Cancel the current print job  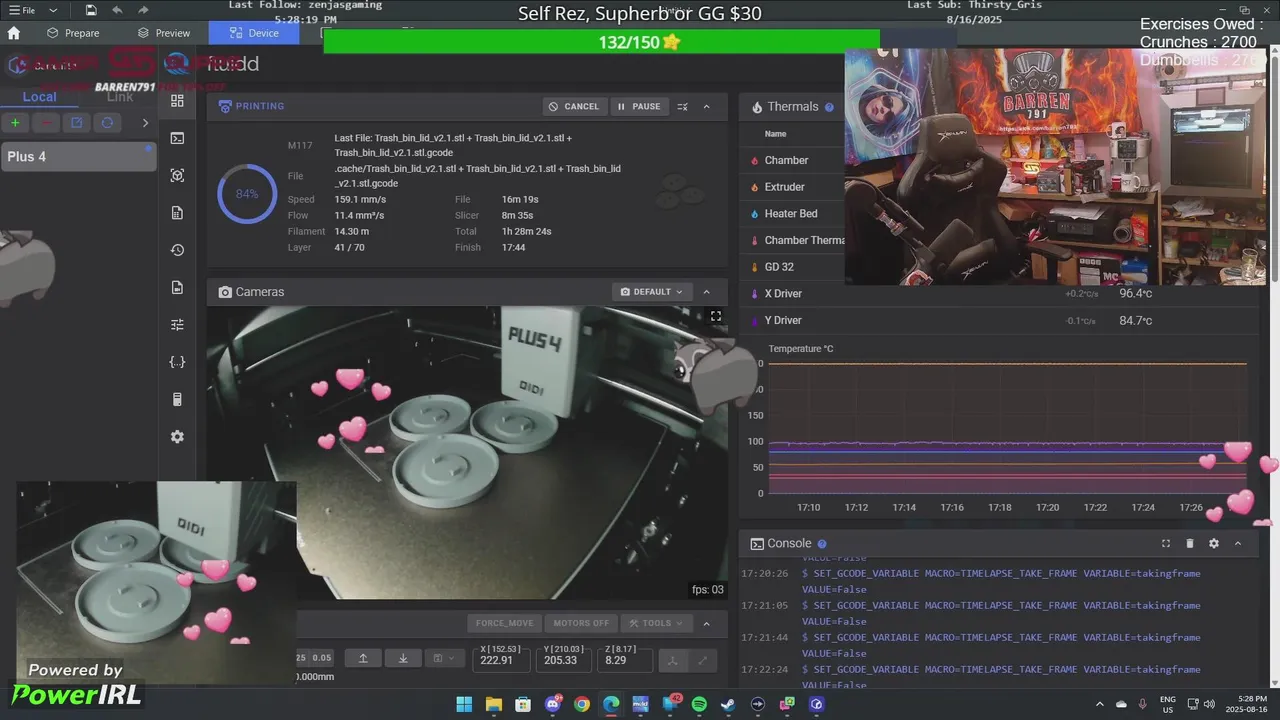tap(574, 106)
